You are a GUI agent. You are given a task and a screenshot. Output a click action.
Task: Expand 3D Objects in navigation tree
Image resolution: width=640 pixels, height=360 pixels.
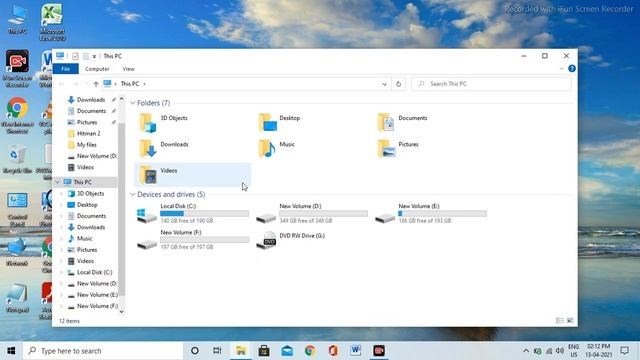pos(62,193)
